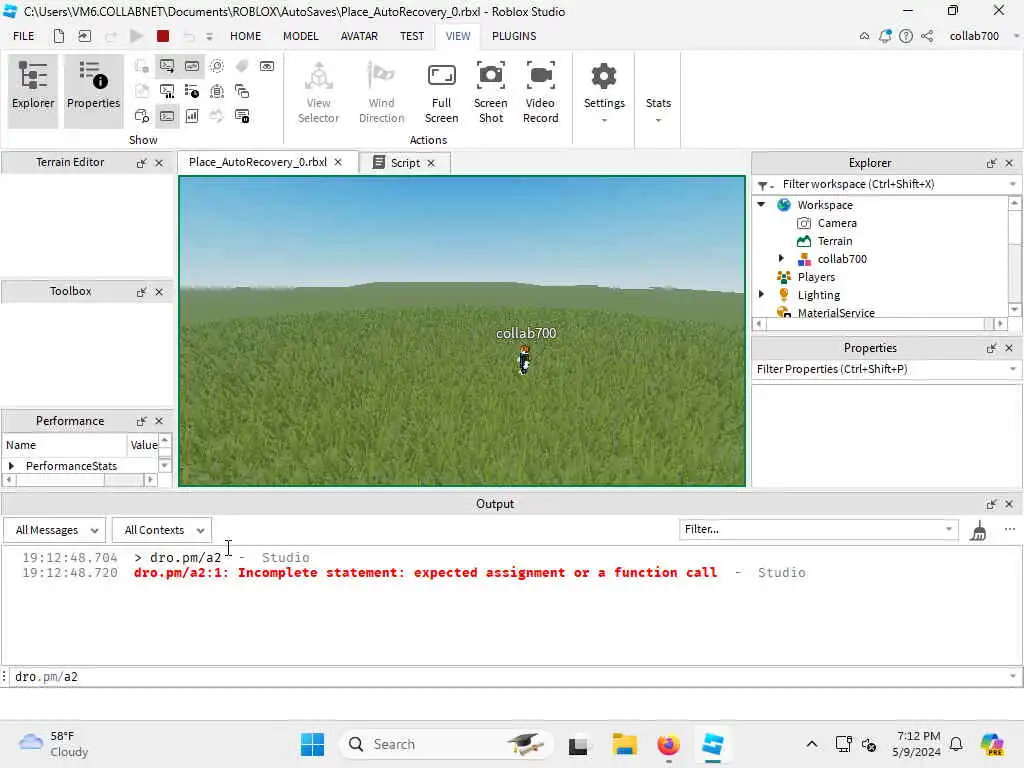Toggle the eye view icon in Show group
This screenshot has width=1024, height=768.
click(267, 66)
